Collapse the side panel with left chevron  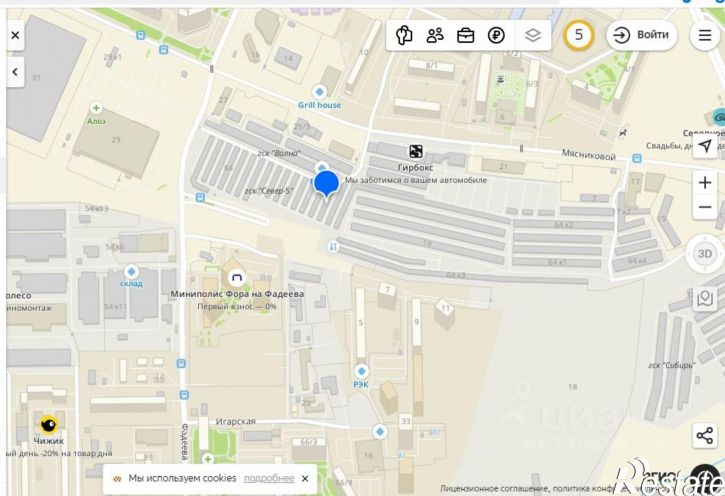[x=15, y=72]
